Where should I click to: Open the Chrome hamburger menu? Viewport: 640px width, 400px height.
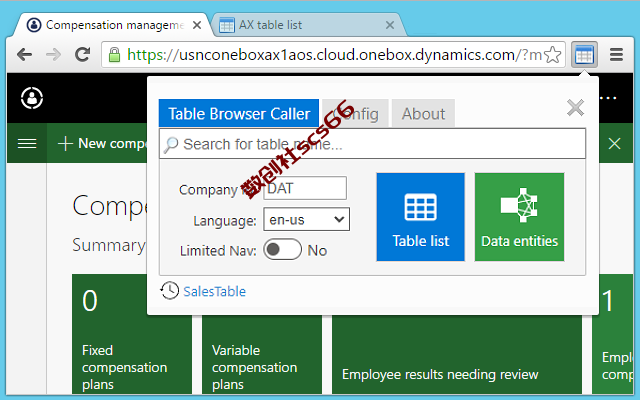(x=616, y=54)
